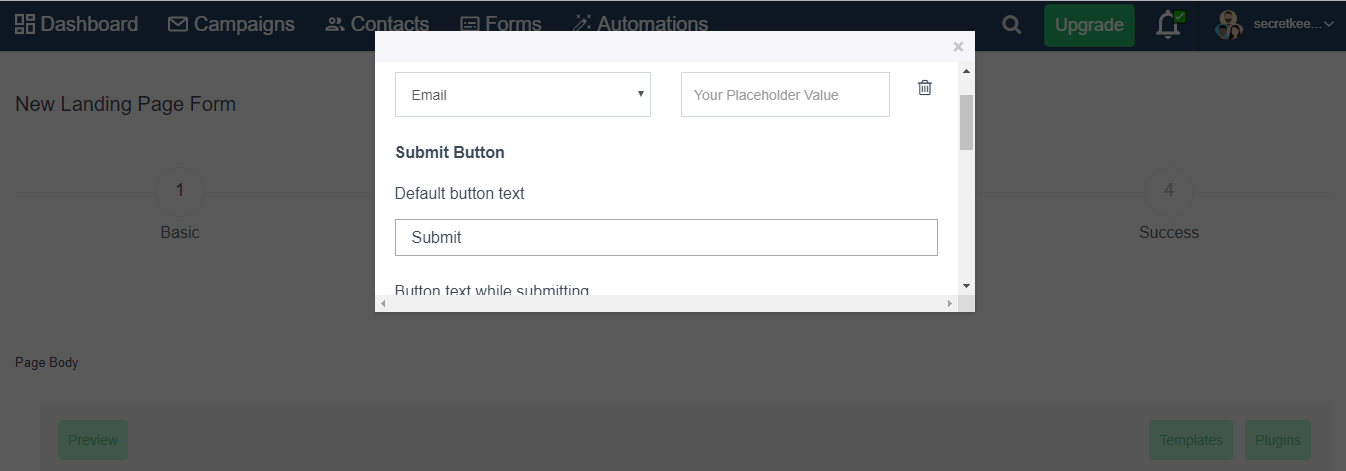Click the Dashboard grid icon
1346x471 pixels.
pyautogui.click(x=25, y=24)
